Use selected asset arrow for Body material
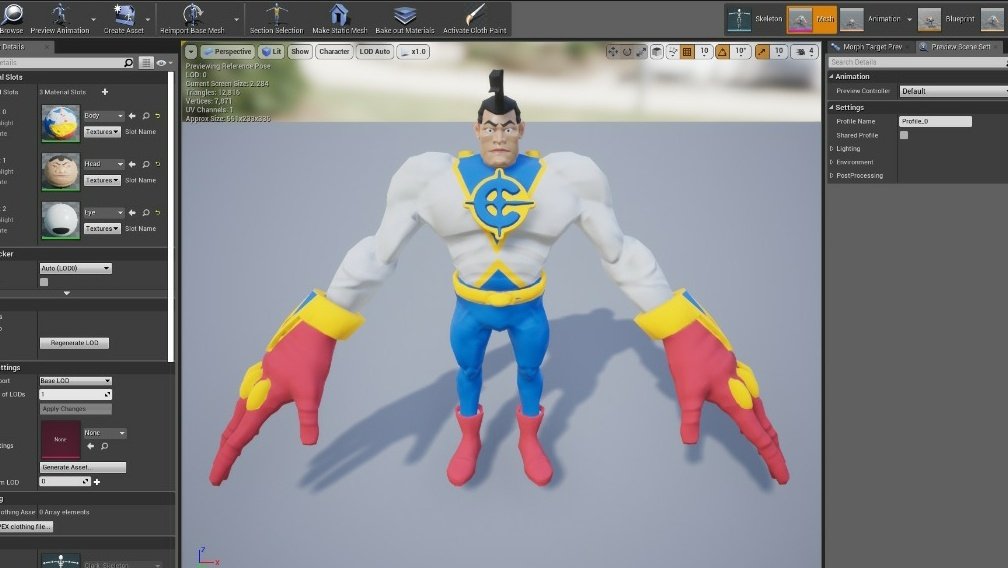Viewport: 1008px width, 568px height. (x=132, y=116)
